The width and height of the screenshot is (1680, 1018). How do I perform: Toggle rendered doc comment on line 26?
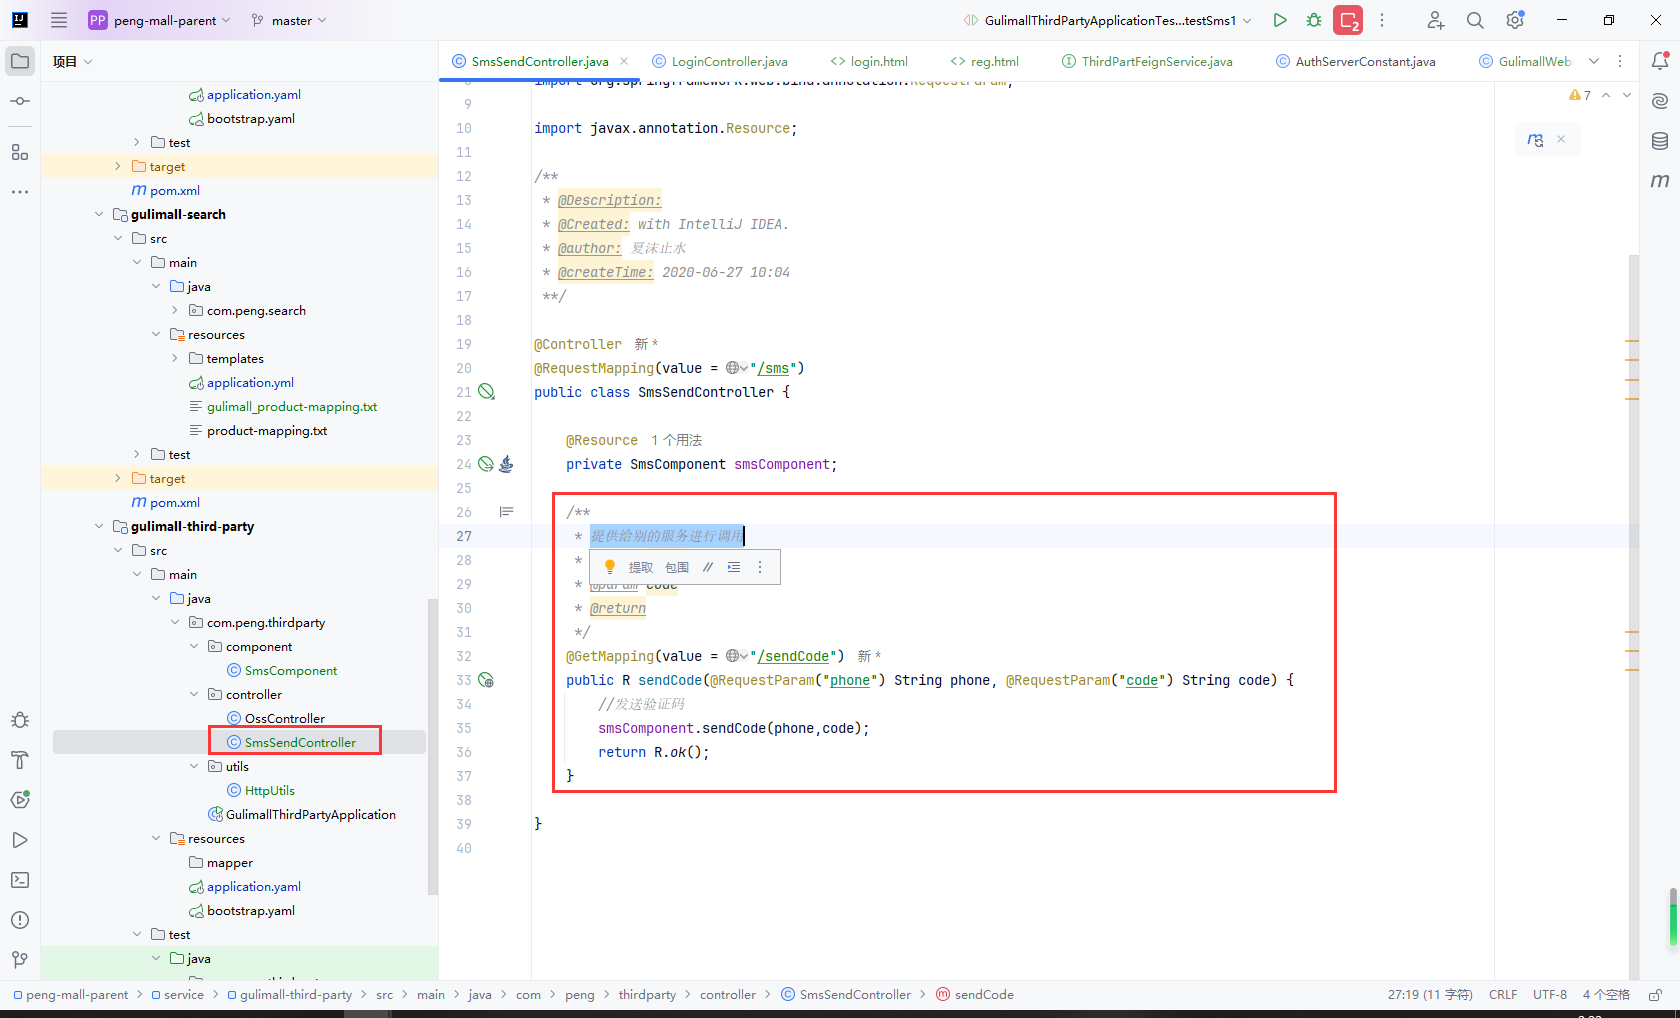[506, 512]
